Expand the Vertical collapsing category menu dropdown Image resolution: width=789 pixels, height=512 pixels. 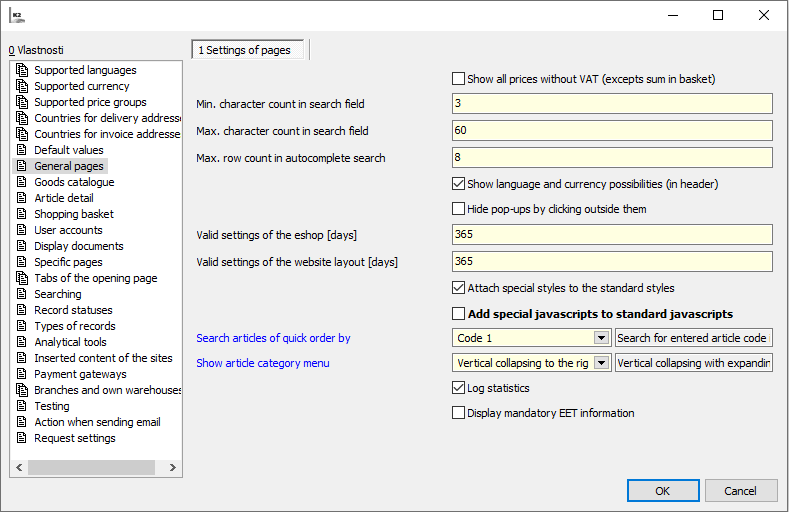(x=601, y=363)
